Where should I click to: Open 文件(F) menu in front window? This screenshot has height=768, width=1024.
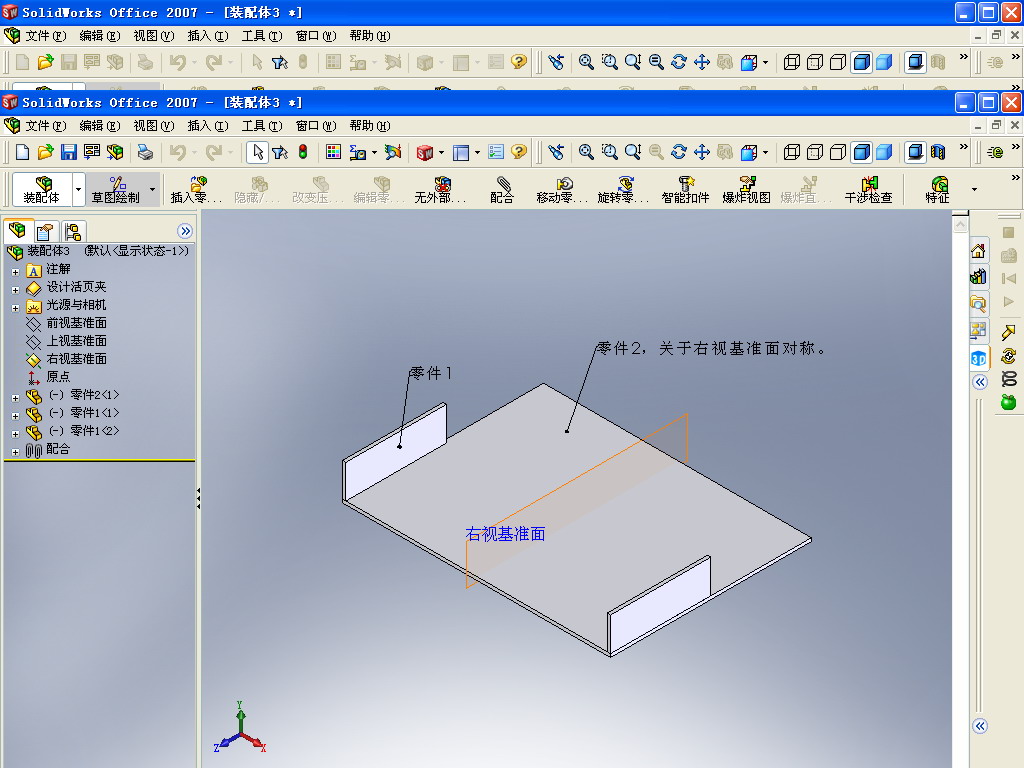46,125
